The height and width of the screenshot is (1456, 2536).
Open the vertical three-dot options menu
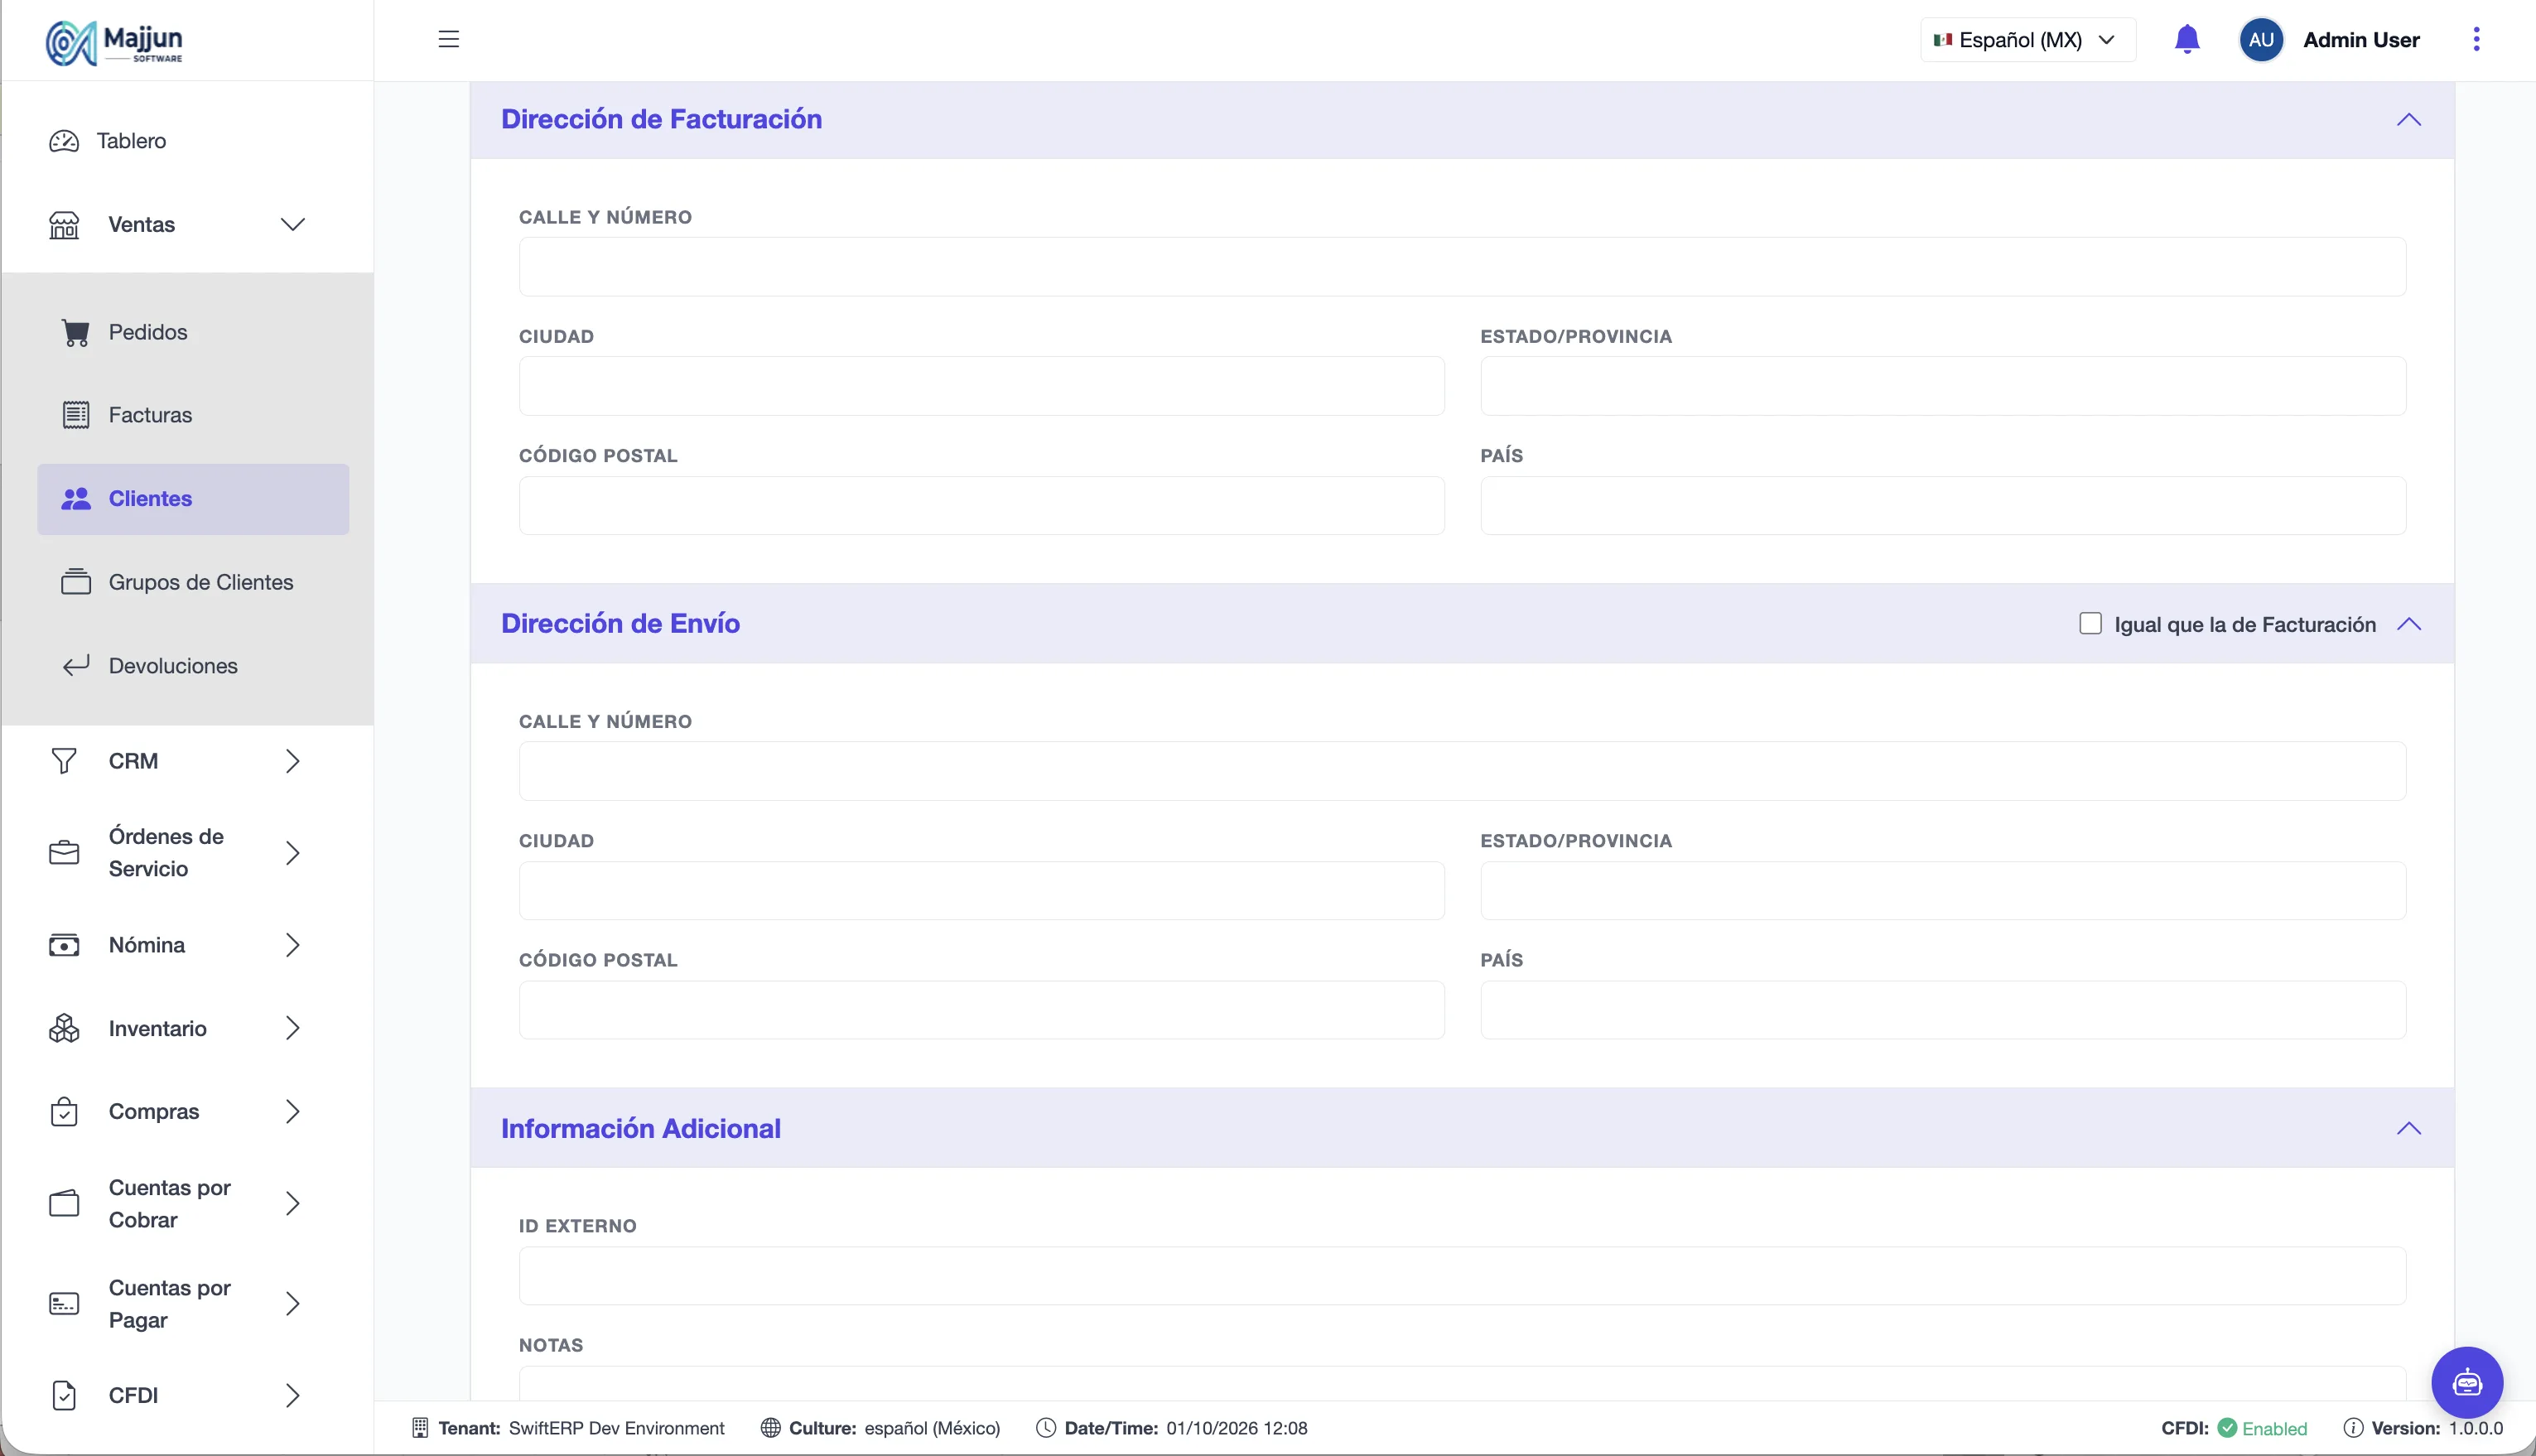[x=2476, y=39]
